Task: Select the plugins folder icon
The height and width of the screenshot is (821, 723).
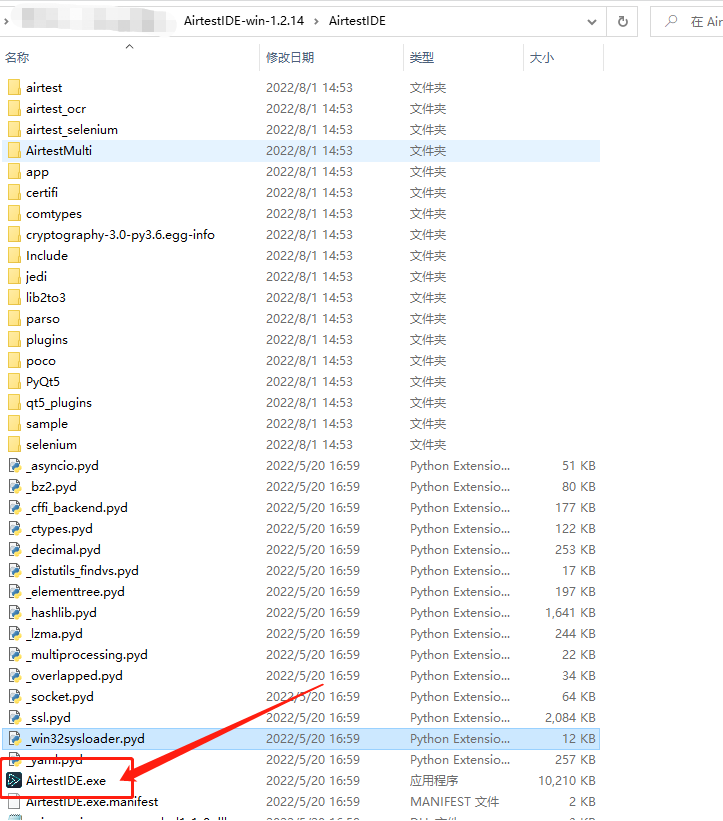Action: point(15,339)
